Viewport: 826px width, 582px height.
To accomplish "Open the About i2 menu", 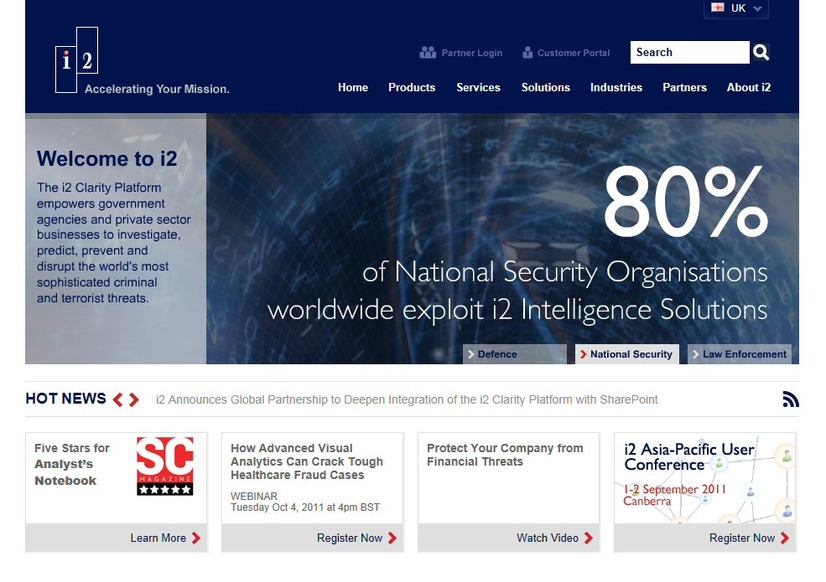I will (749, 87).
